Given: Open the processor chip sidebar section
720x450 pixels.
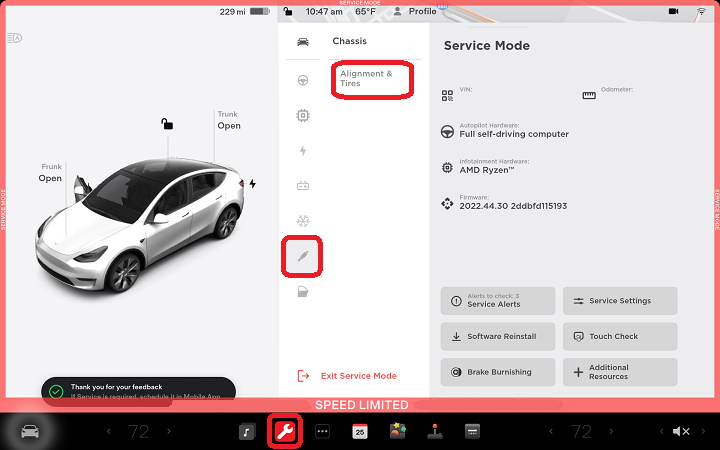Looking at the screenshot, I should 303,115.
